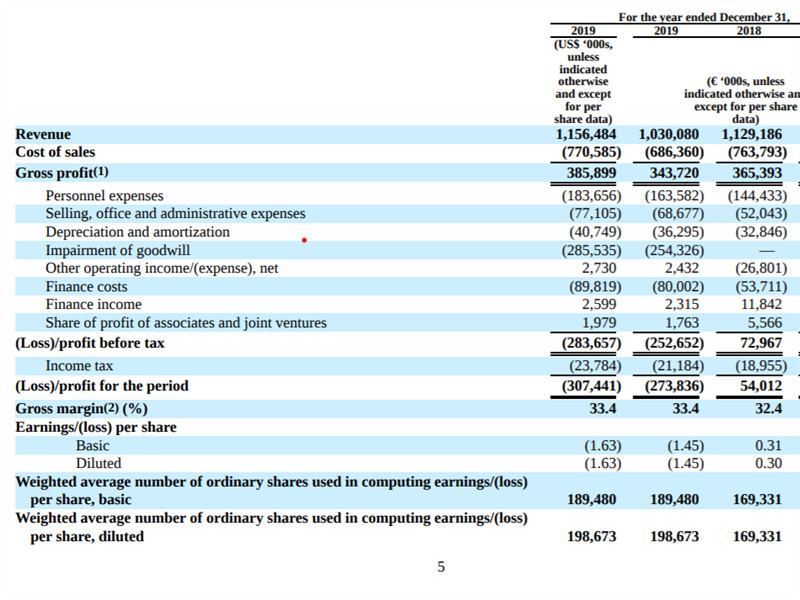Image resolution: width=800 pixels, height=600 pixels.
Task: Click the "For the year ended December 31," header
Action: [x=704, y=17]
